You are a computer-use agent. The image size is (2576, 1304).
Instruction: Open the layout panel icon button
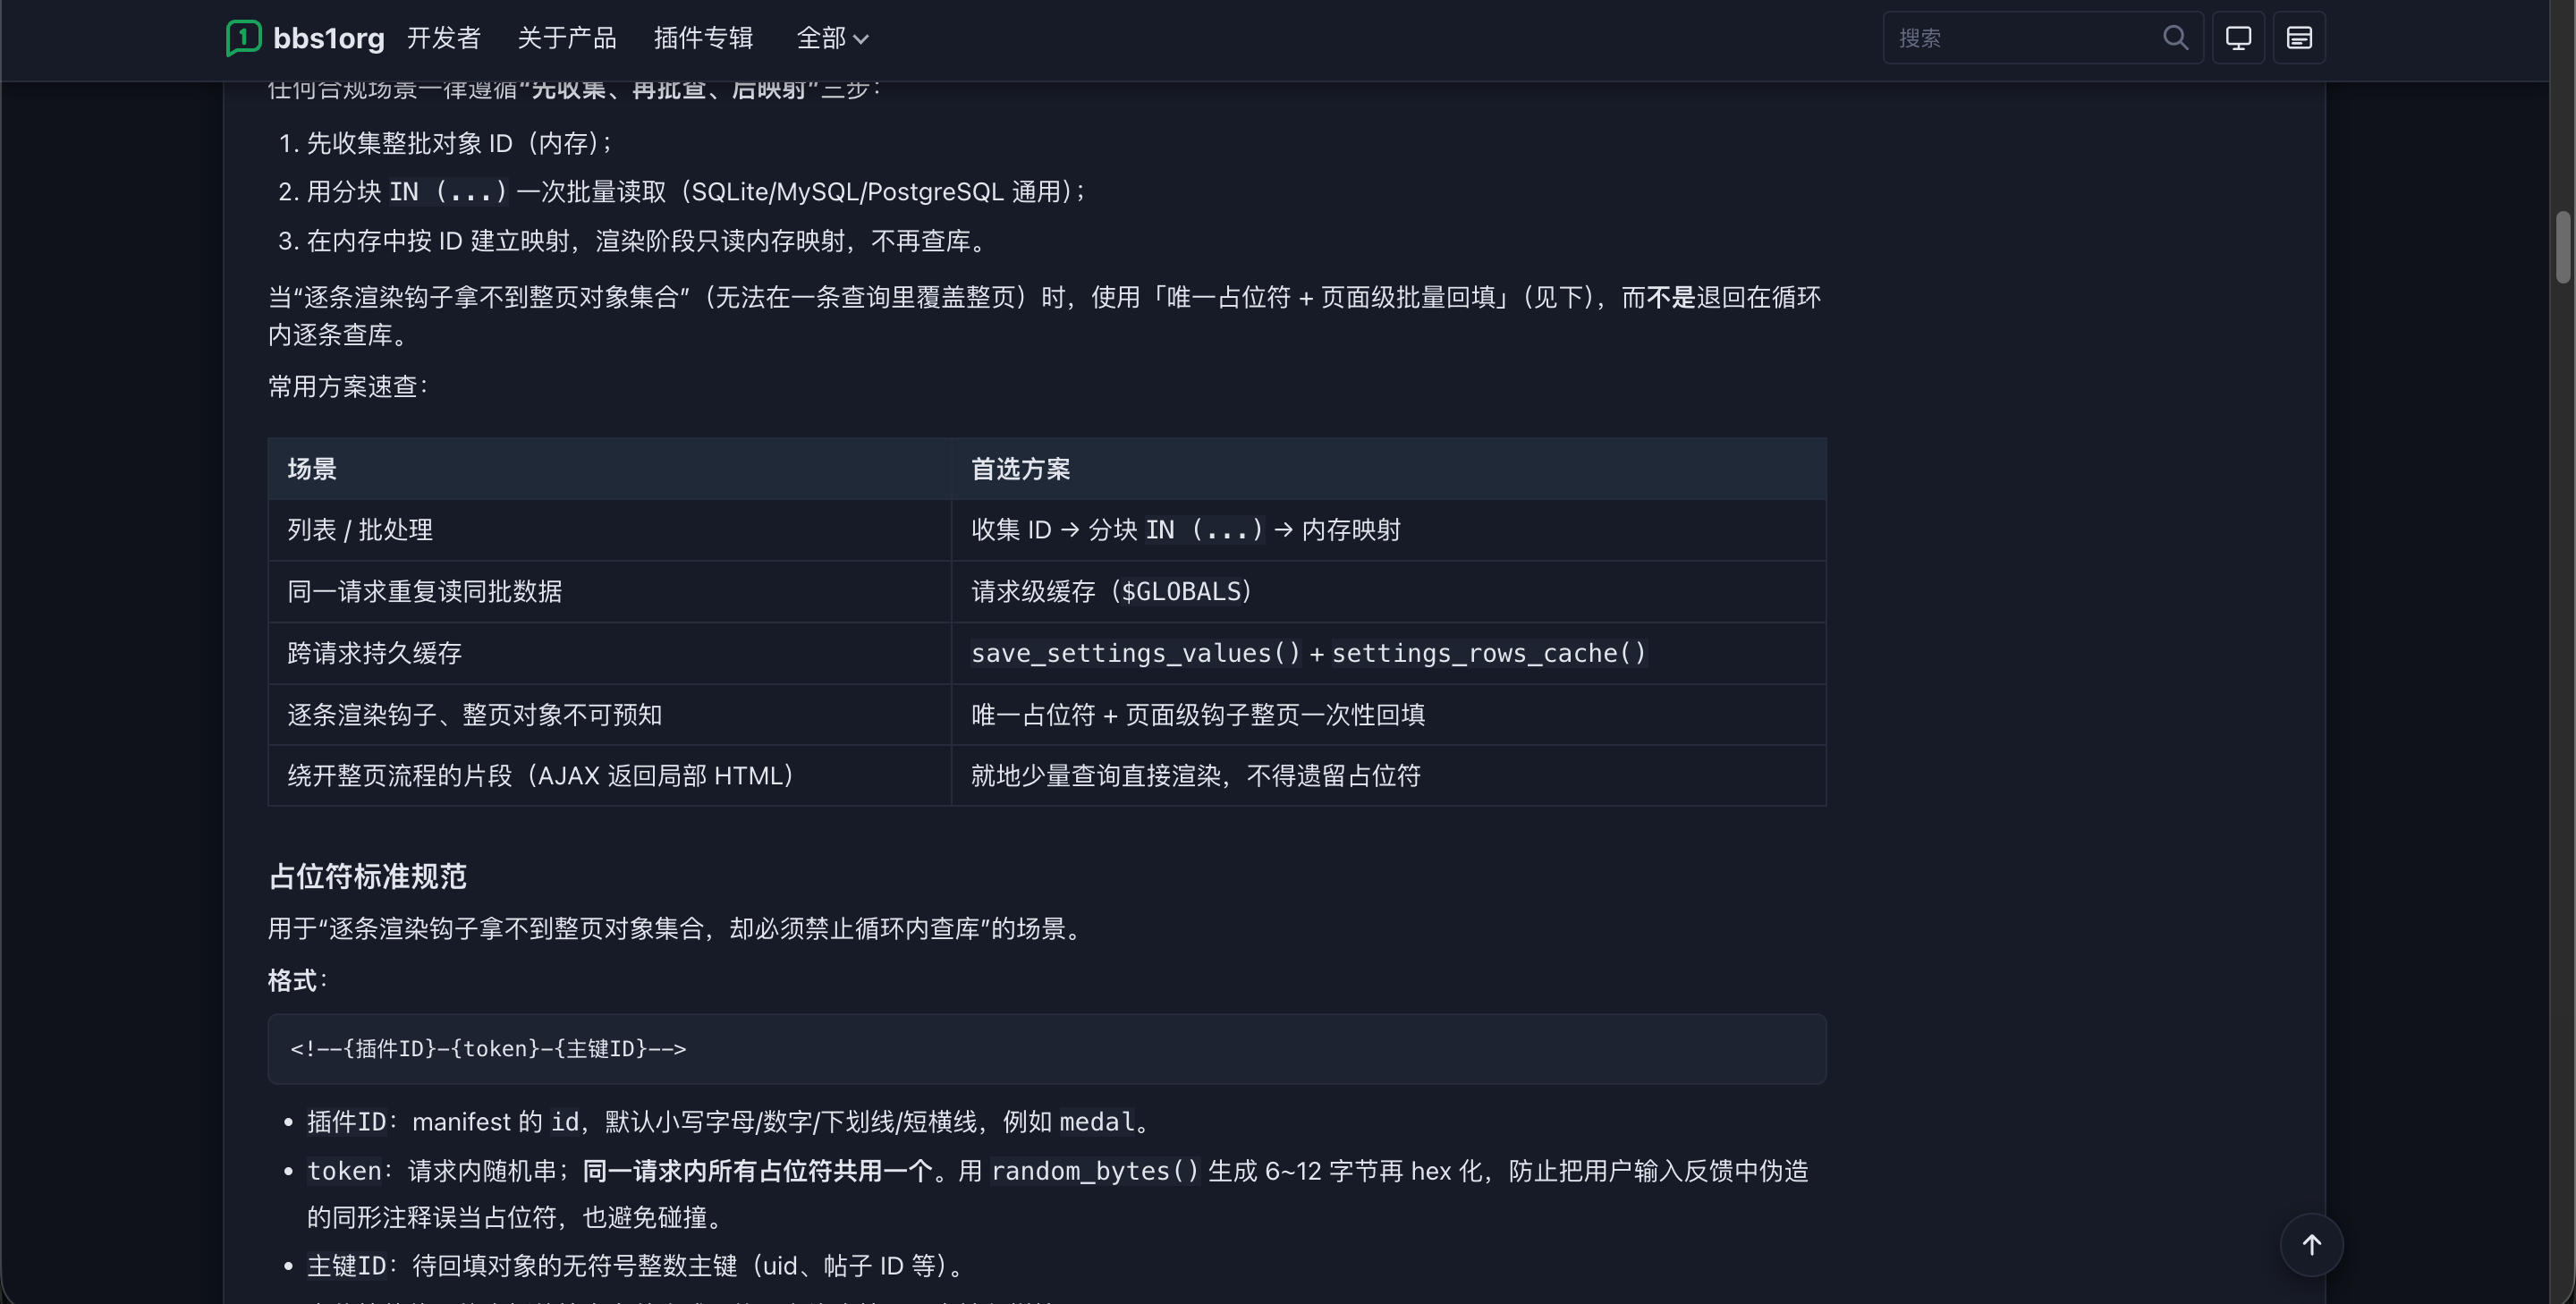coord(2299,38)
